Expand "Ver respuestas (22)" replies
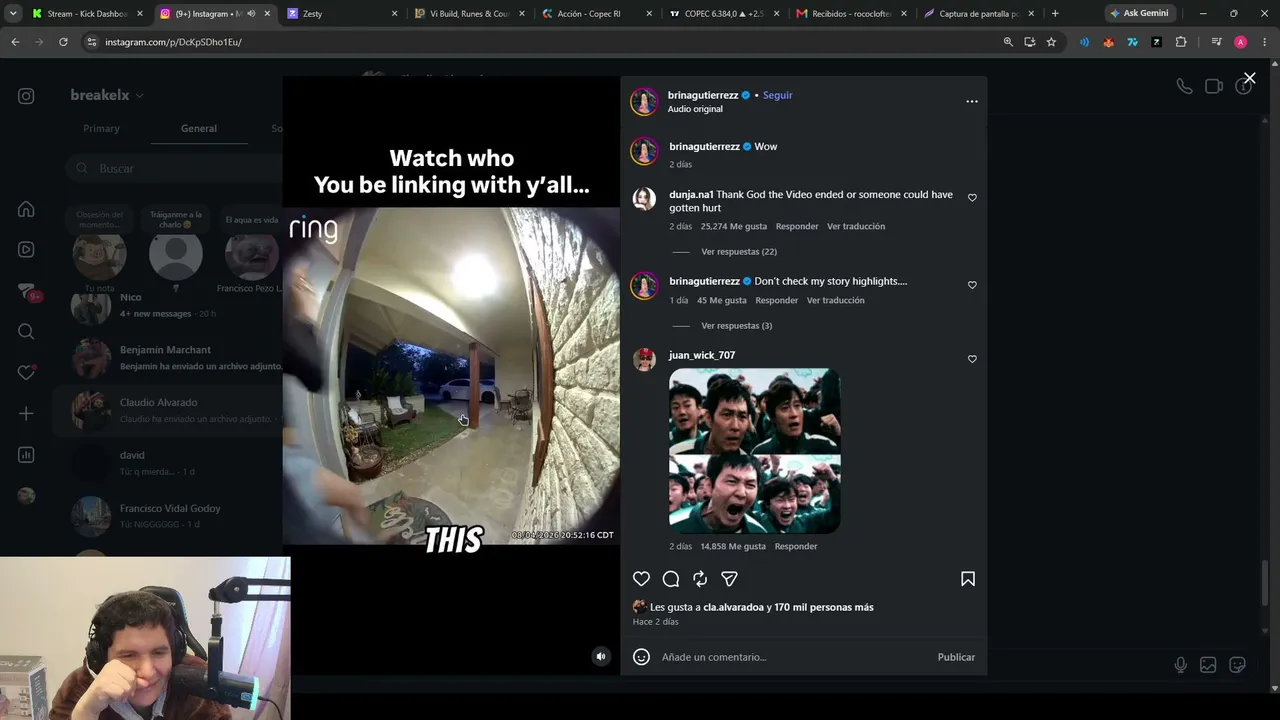Viewport: 1280px width, 720px height. tap(739, 252)
